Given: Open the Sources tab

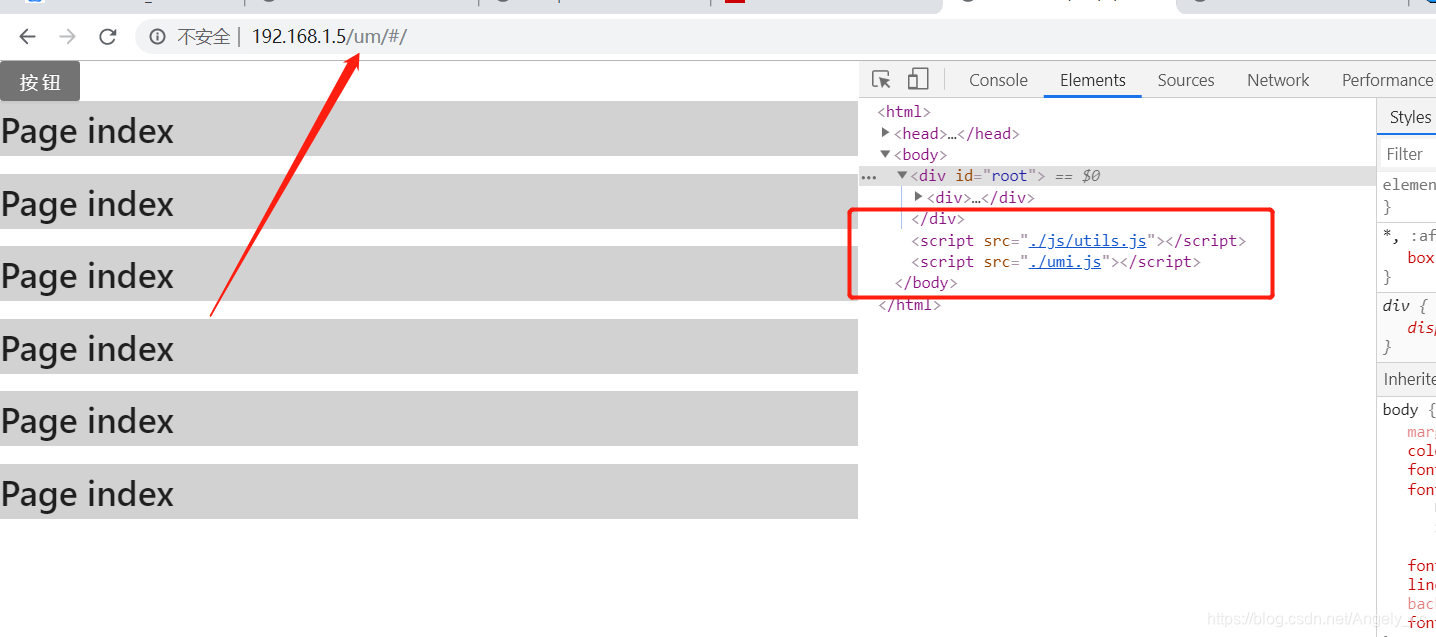Looking at the screenshot, I should coord(1186,80).
